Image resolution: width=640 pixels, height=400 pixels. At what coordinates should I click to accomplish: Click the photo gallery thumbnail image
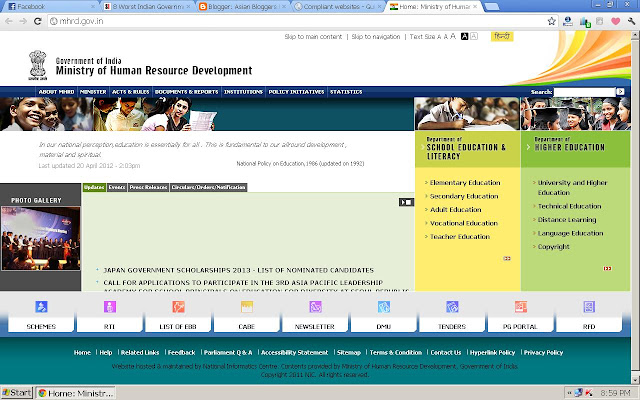click(40, 238)
